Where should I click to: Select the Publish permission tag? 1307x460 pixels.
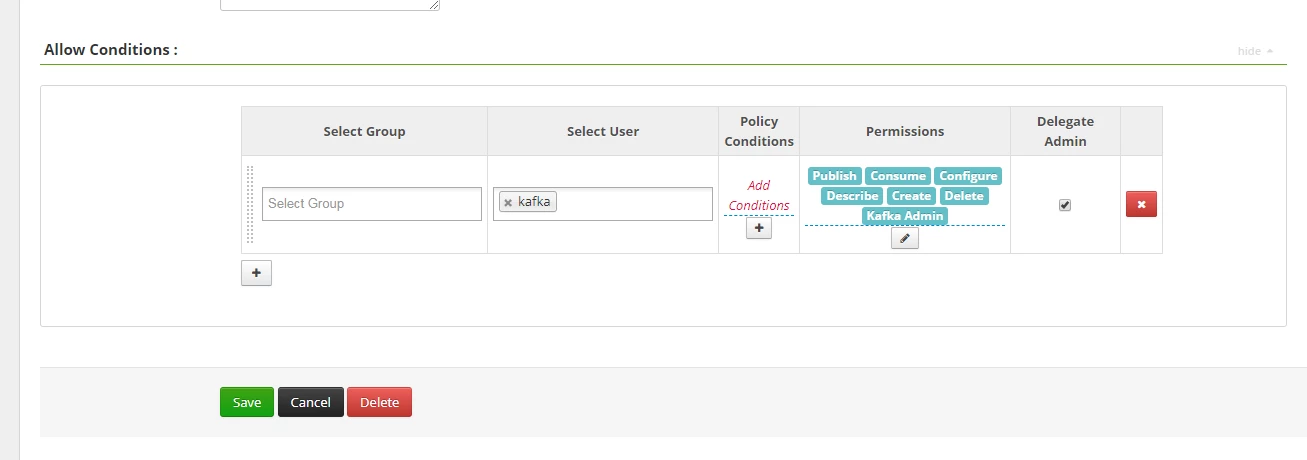point(834,176)
